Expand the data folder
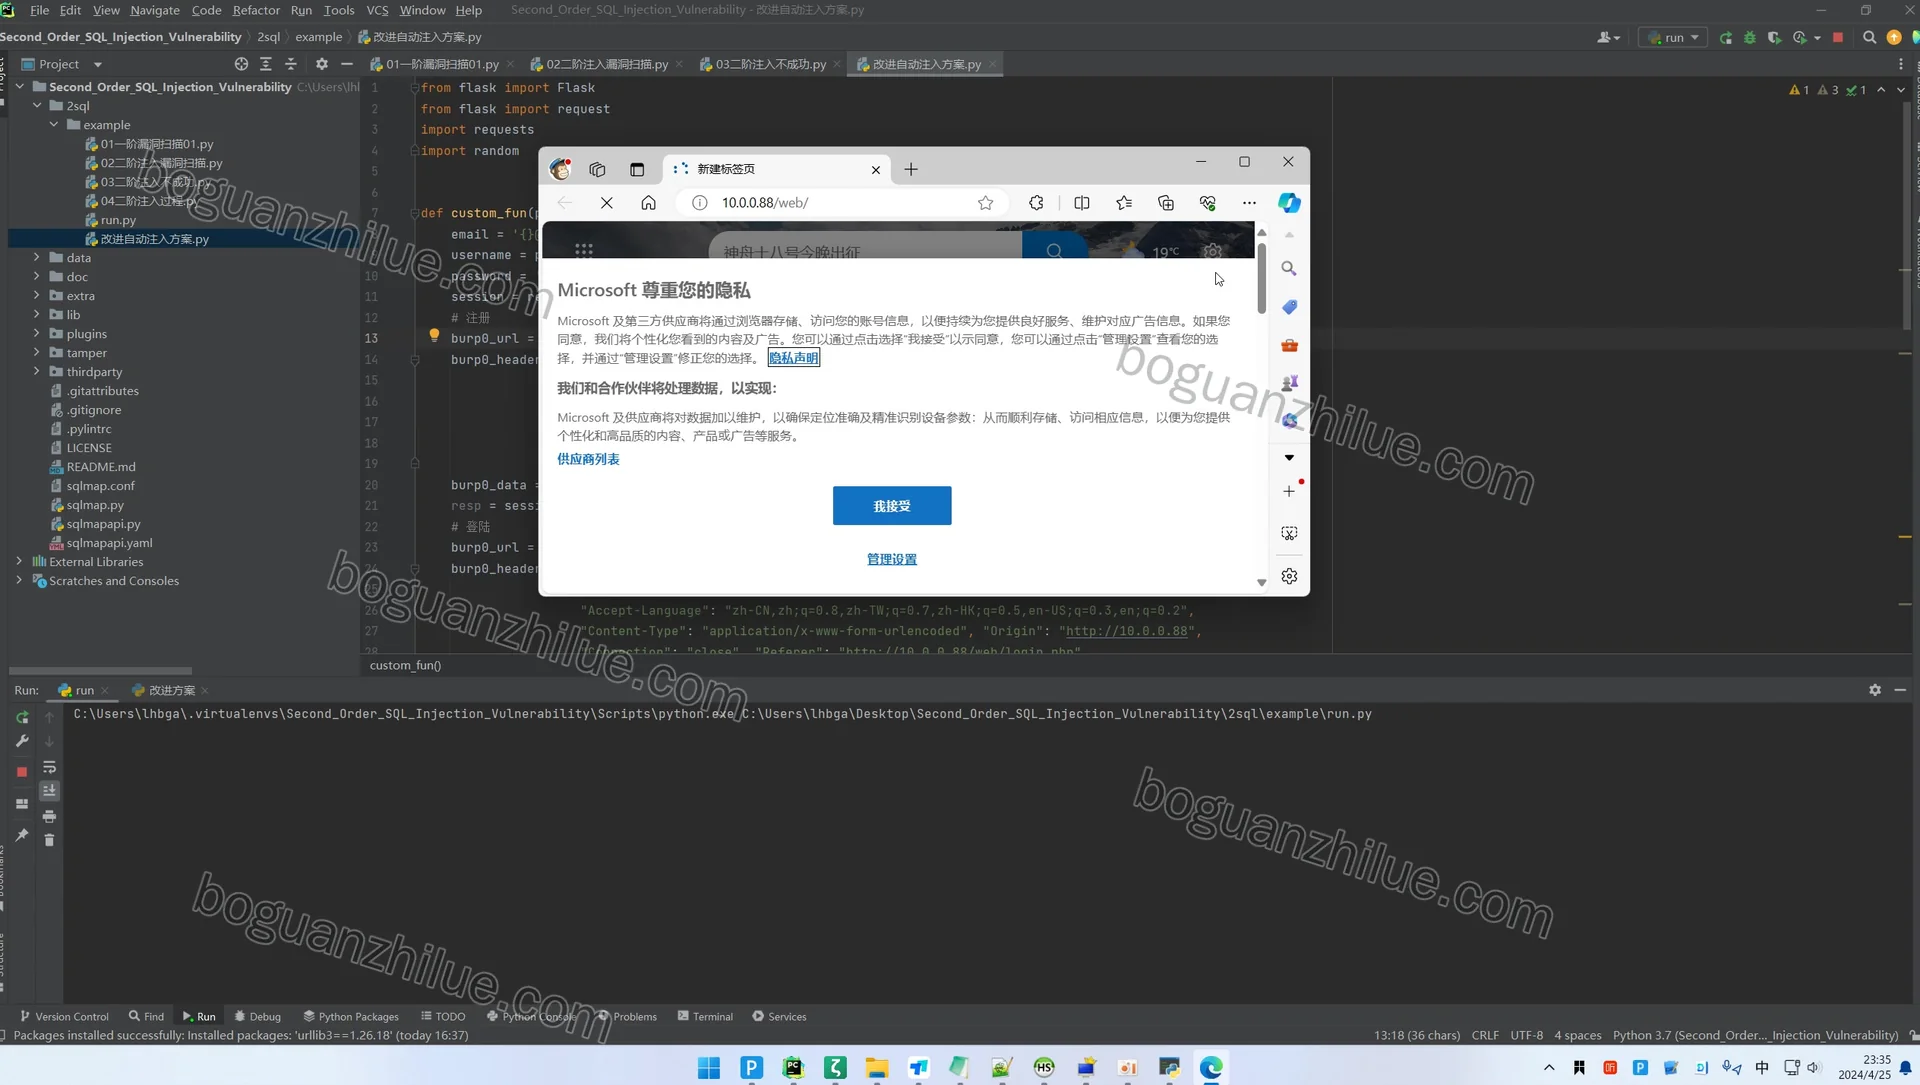Viewport: 1920px width, 1085px height. point(37,258)
